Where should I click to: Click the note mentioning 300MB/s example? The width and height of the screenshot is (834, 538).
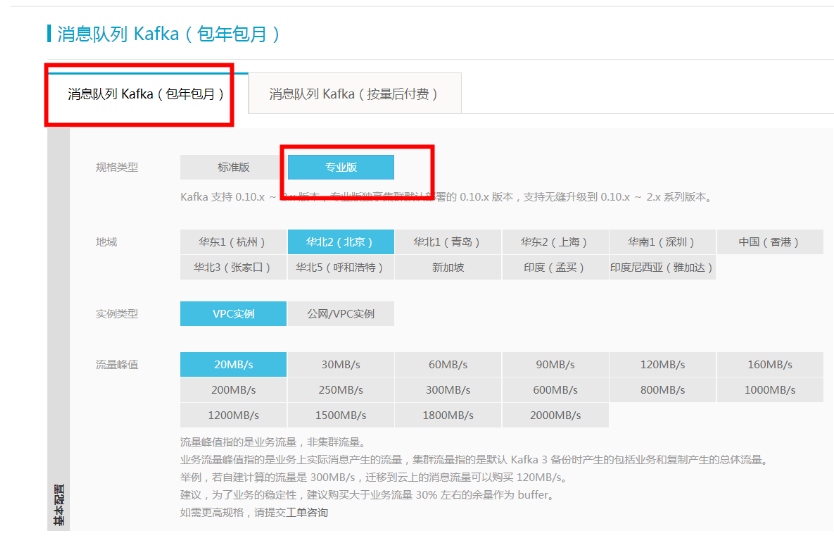point(373,477)
